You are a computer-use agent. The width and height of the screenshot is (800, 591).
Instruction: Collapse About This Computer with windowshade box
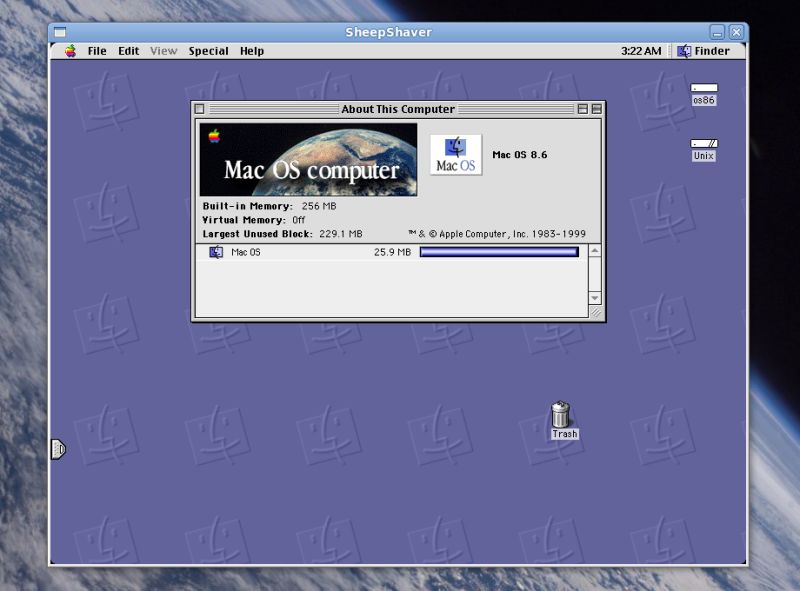(596, 109)
